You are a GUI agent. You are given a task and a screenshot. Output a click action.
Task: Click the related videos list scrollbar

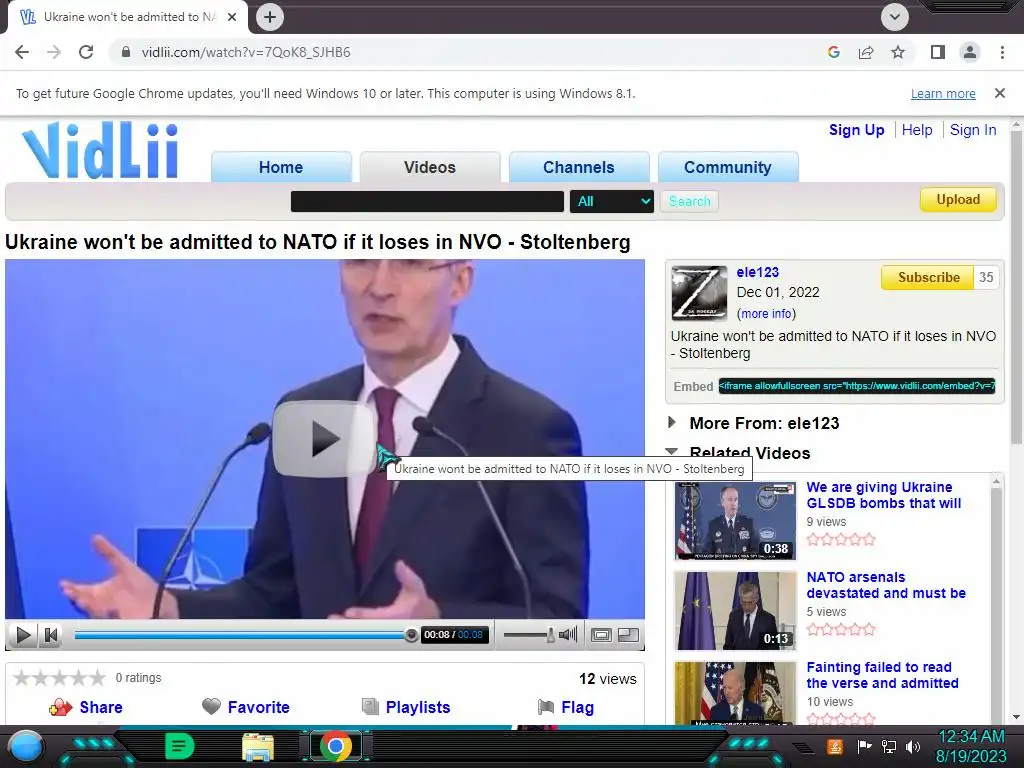click(996, 601)
